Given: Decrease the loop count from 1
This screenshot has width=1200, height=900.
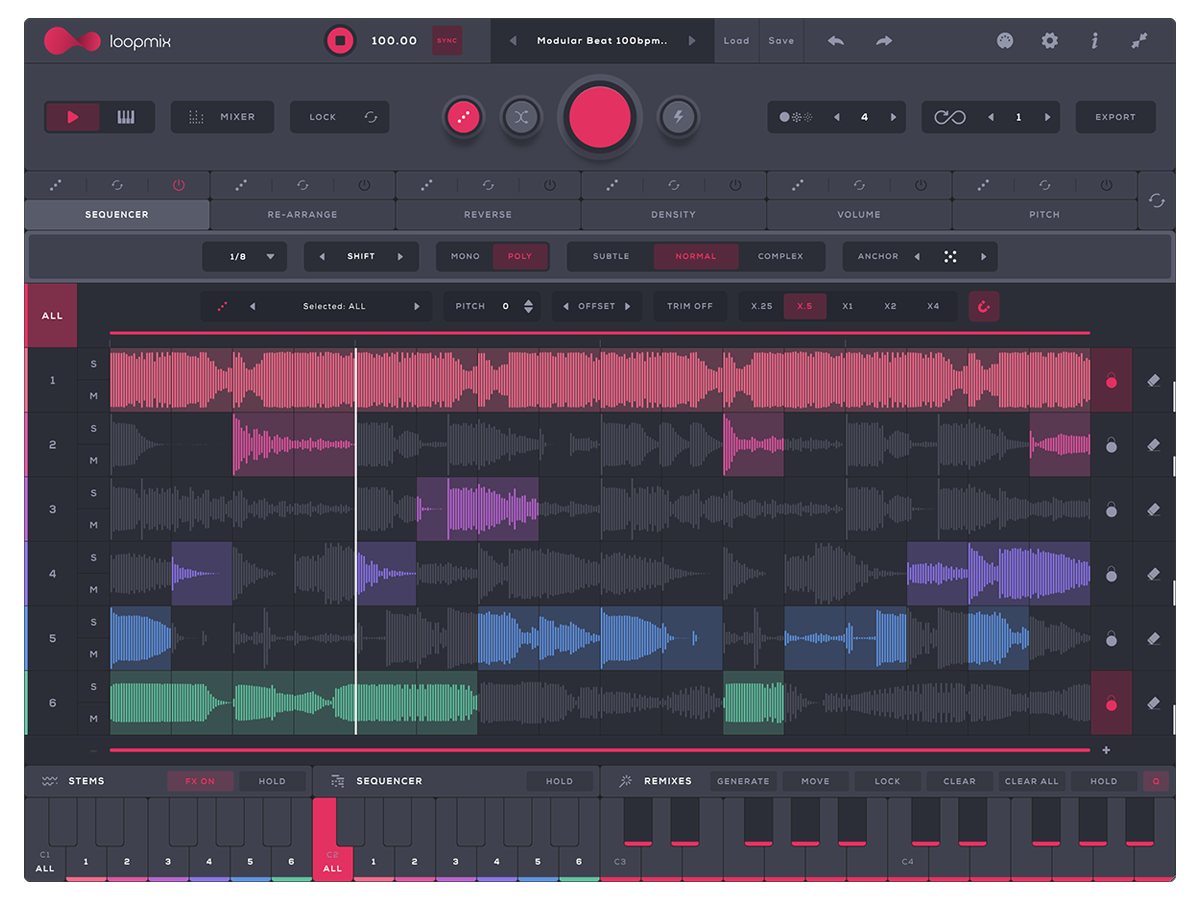Looking at the screenshot, I should [991, 117].
